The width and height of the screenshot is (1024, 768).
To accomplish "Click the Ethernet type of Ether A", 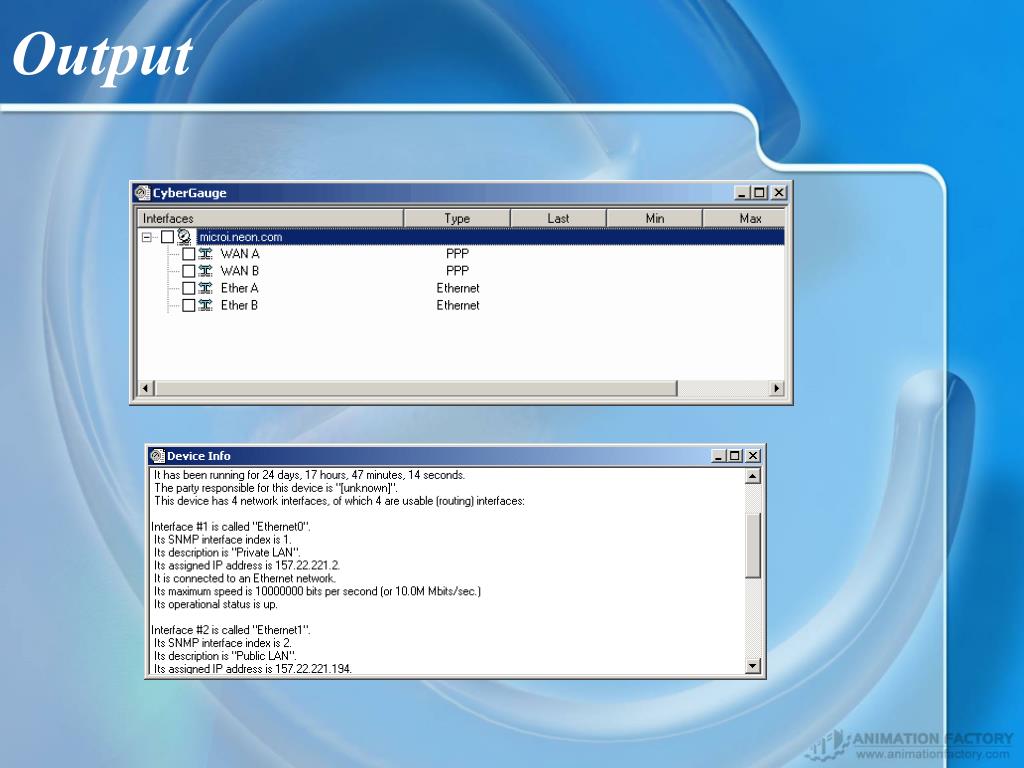I will (x=458, y=288).
